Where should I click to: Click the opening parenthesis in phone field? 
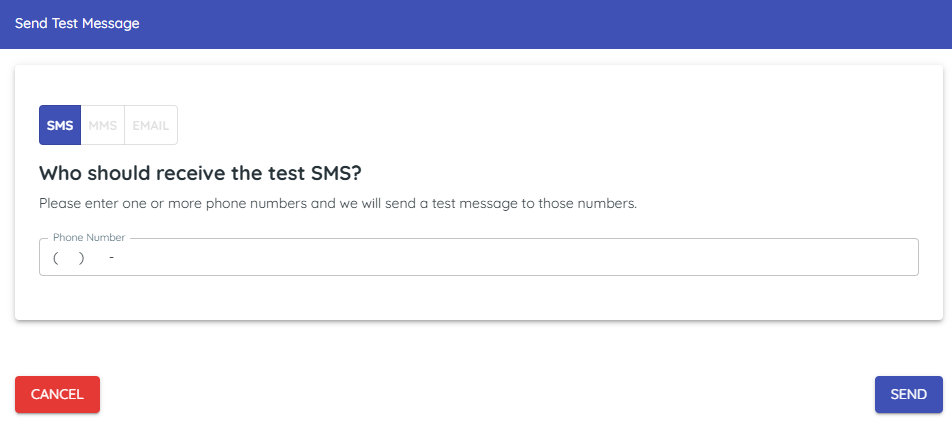(x=56, y=258)
